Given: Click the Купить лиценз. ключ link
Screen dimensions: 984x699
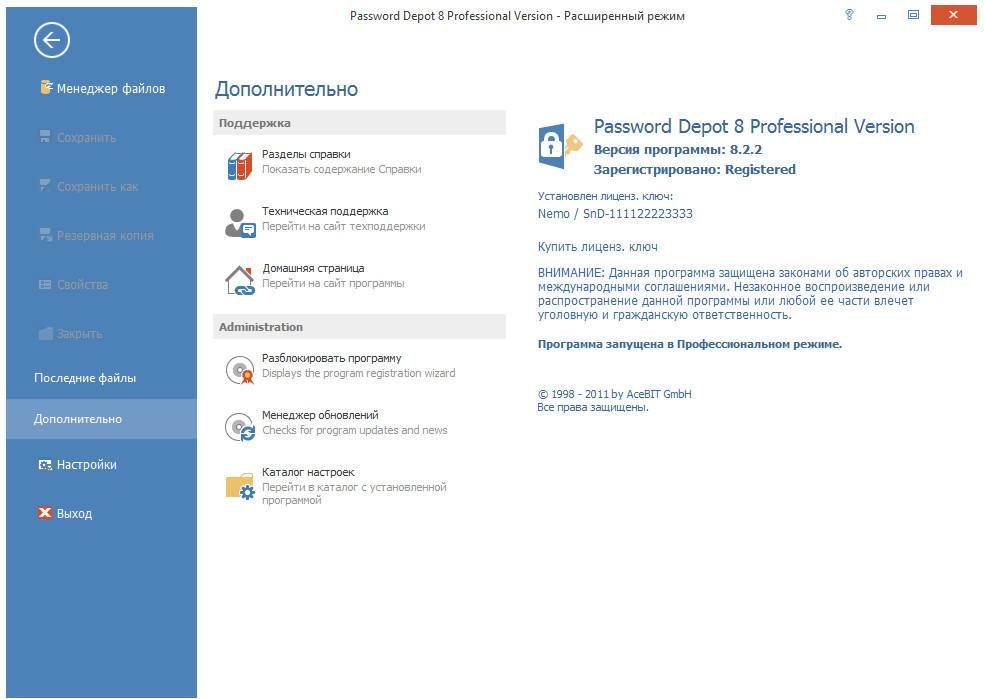Looking at the screenshot, I should click(597, 247).
